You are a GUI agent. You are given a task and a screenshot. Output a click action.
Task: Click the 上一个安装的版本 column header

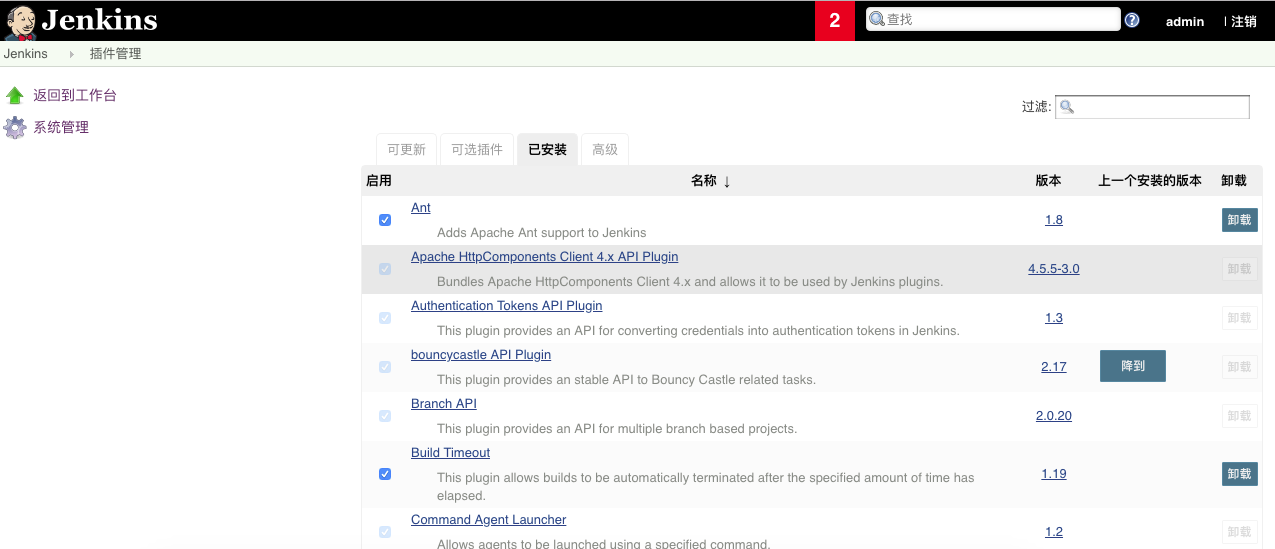1150,181
